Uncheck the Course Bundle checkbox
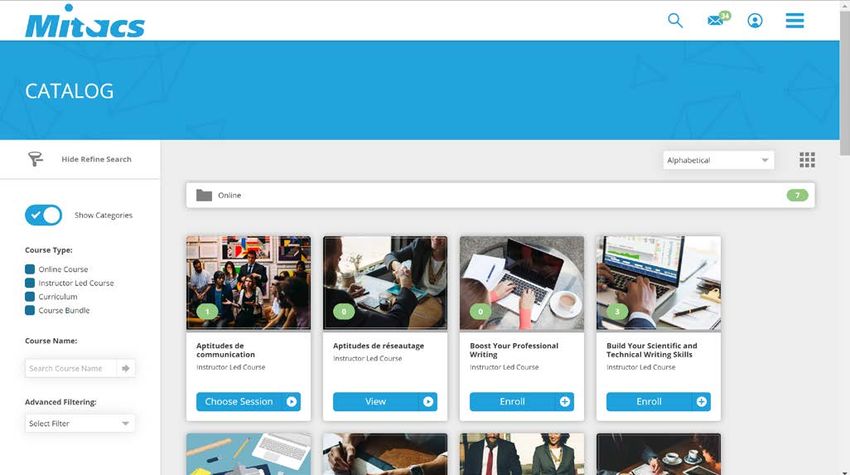This screenshot has height=475, width=850. pos(30,310)
